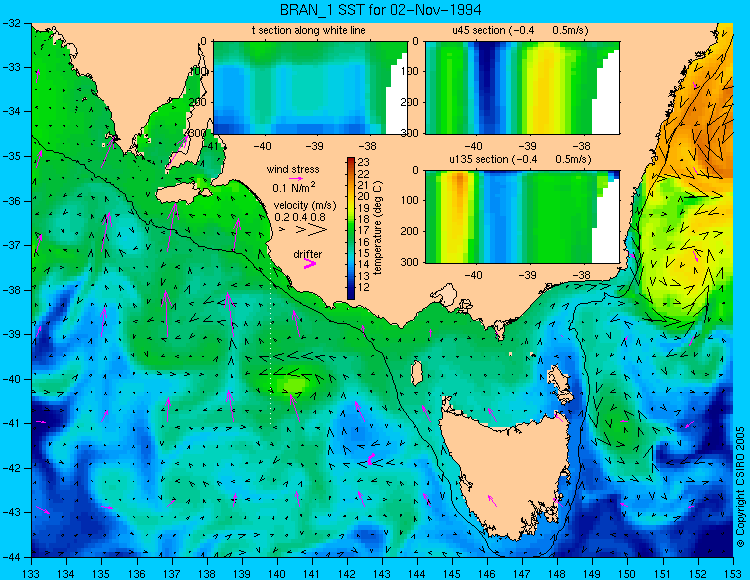This screenshot has width=750, height=580.
Task: Click depth label 200 on the t section
Action: (198, 102)
